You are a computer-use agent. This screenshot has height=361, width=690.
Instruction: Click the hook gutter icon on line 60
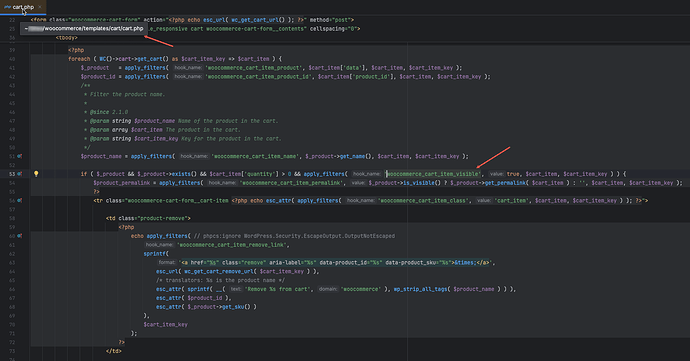click(x=19, y=236)
